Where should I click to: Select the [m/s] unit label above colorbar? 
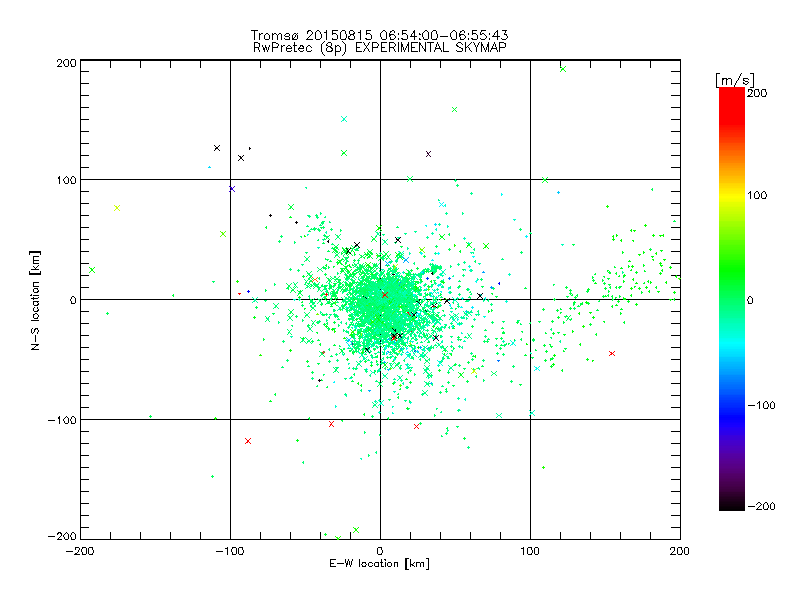(735, 80)
